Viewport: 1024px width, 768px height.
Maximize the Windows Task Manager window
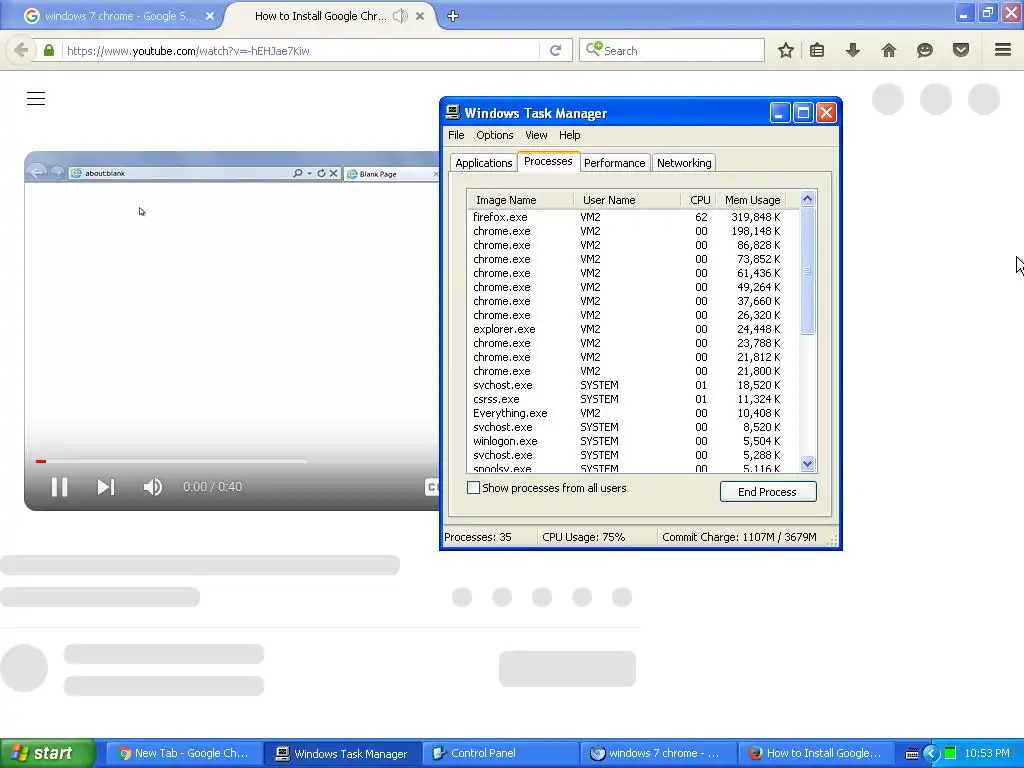pos(803,113)
